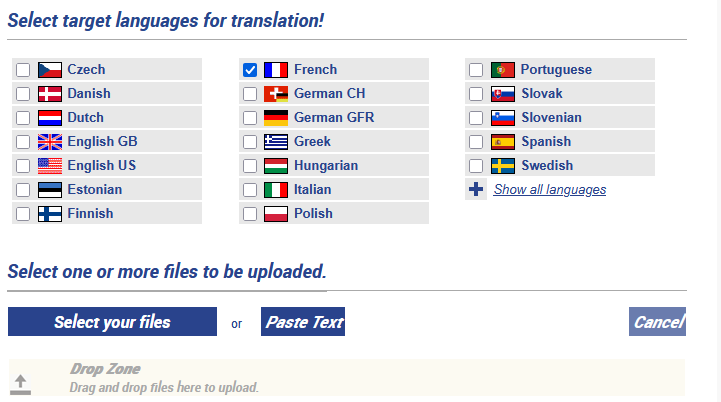Screen dimensions: 721x402
Task: Hit the Cancel button
Action: [657, 322]
